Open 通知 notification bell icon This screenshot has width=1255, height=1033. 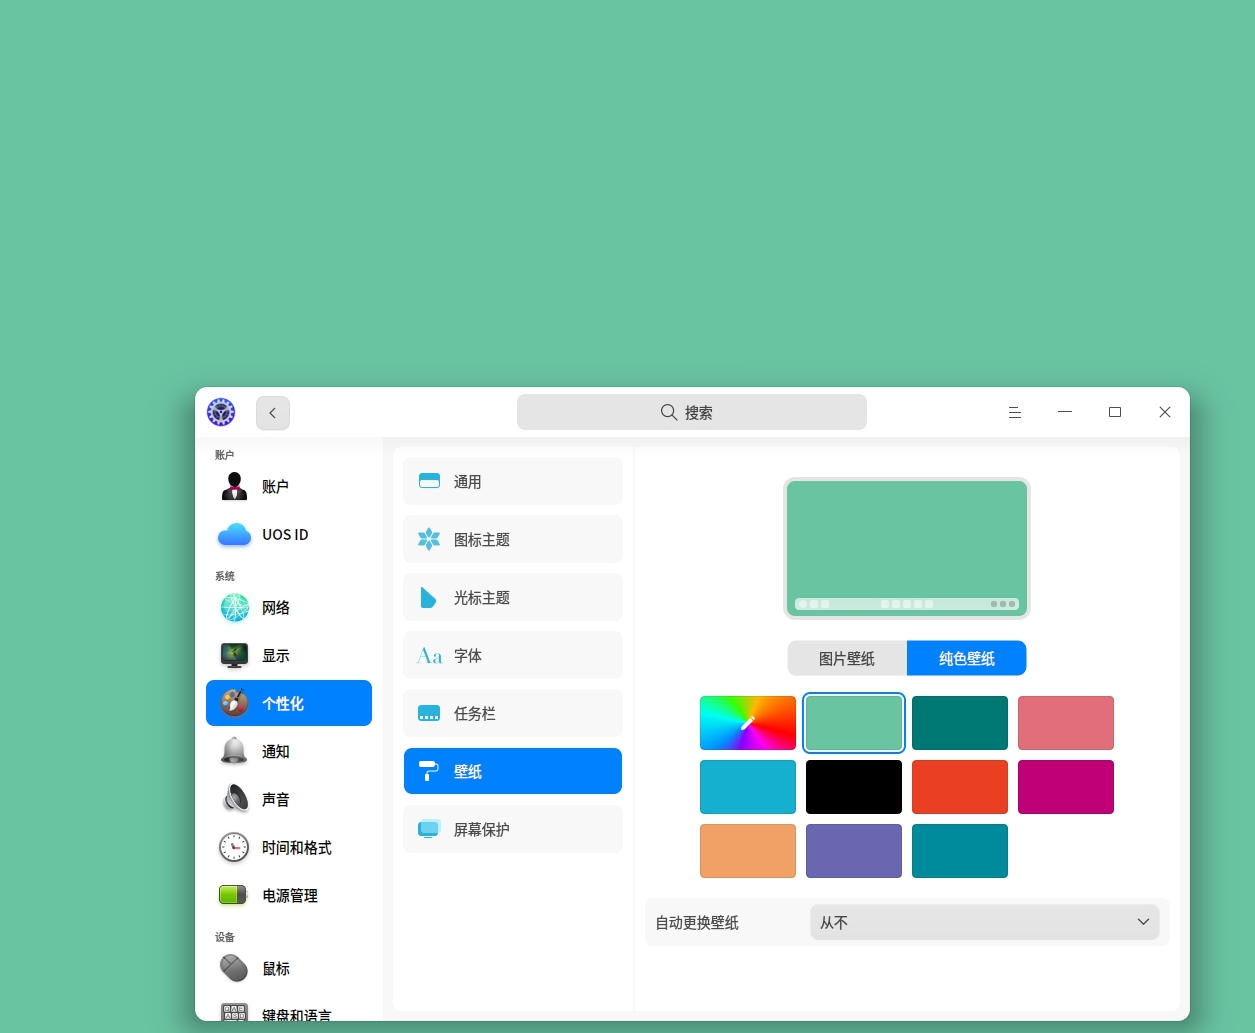pos(234,751)
